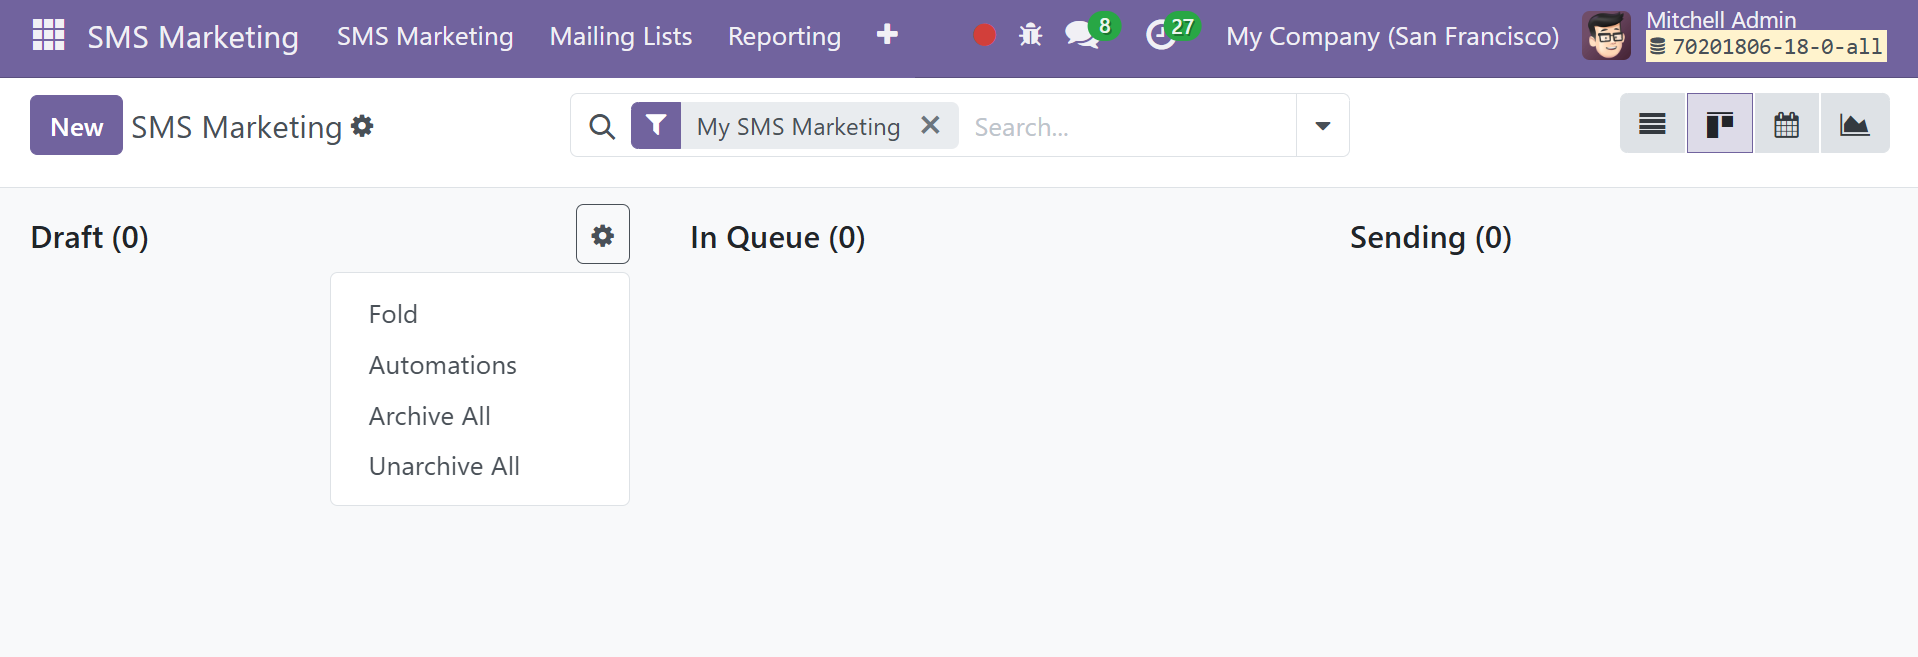The height and width of the screenshot is (657, 1918).
Task: Open gear settings next to SMS Marketing title
Action: click(x=362, y=126)
